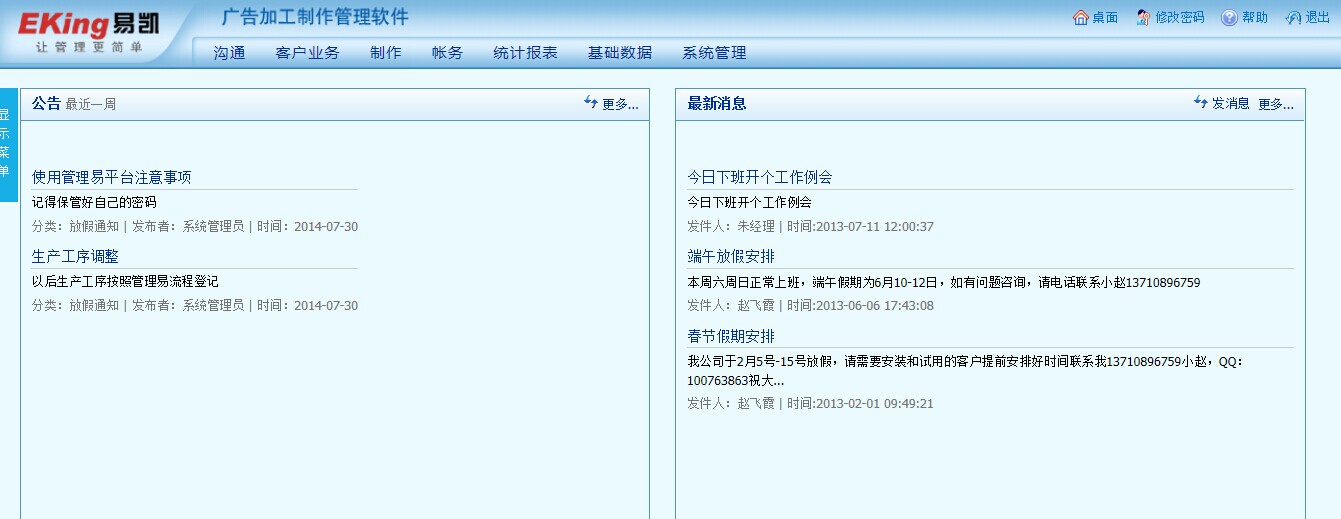1341x519 pixels.
Task: Click 更多... in the 最新消息 panel
Action: tap(1276, 103)
